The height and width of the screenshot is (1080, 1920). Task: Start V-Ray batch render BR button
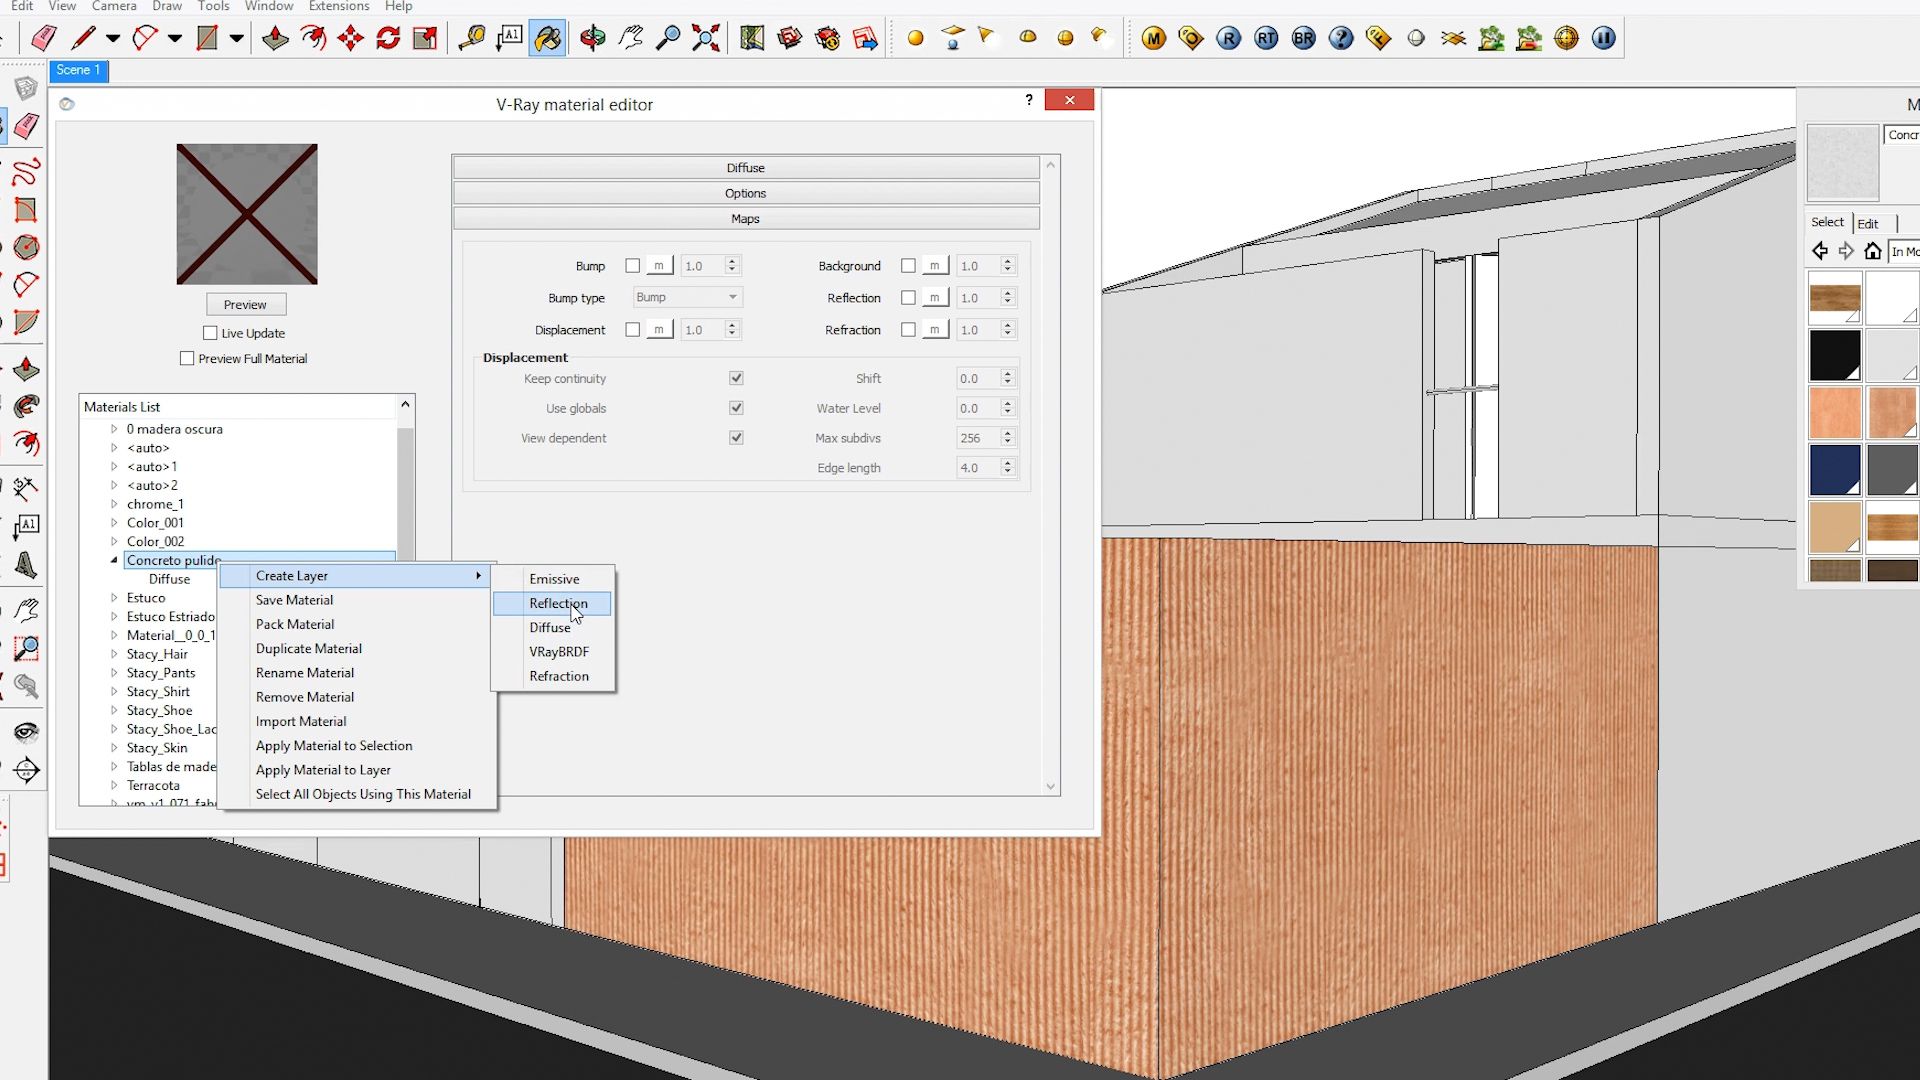coord(1304,38)
